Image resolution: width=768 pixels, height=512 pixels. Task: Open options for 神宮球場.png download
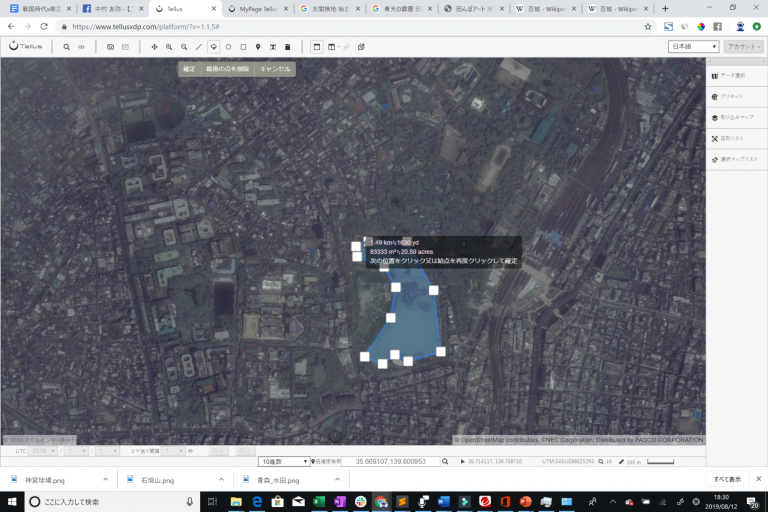(x=105, y=480)
